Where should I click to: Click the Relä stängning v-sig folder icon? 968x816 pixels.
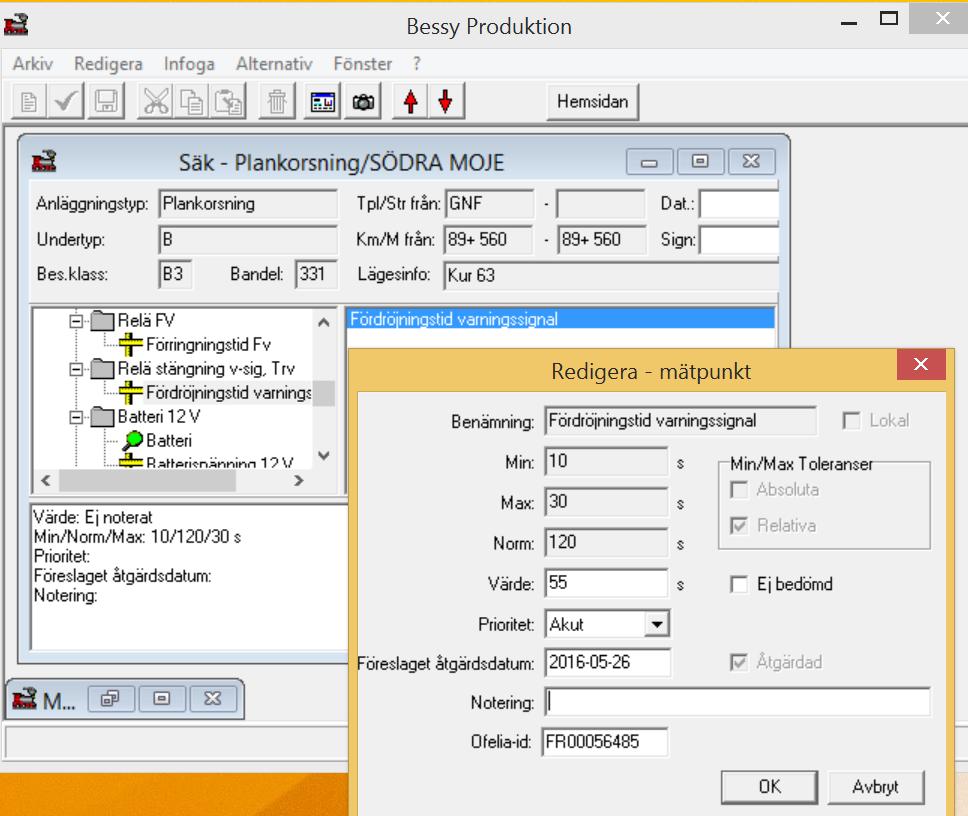102,369
